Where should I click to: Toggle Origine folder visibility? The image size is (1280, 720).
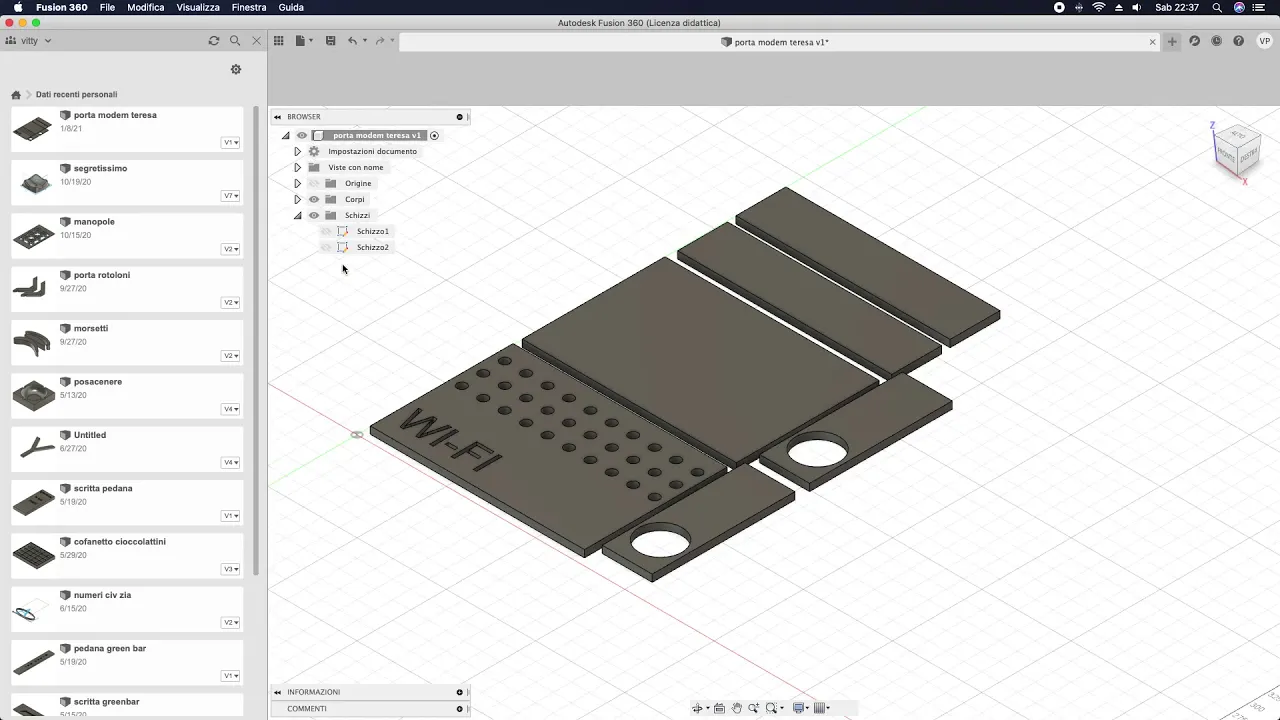point(314,184)
